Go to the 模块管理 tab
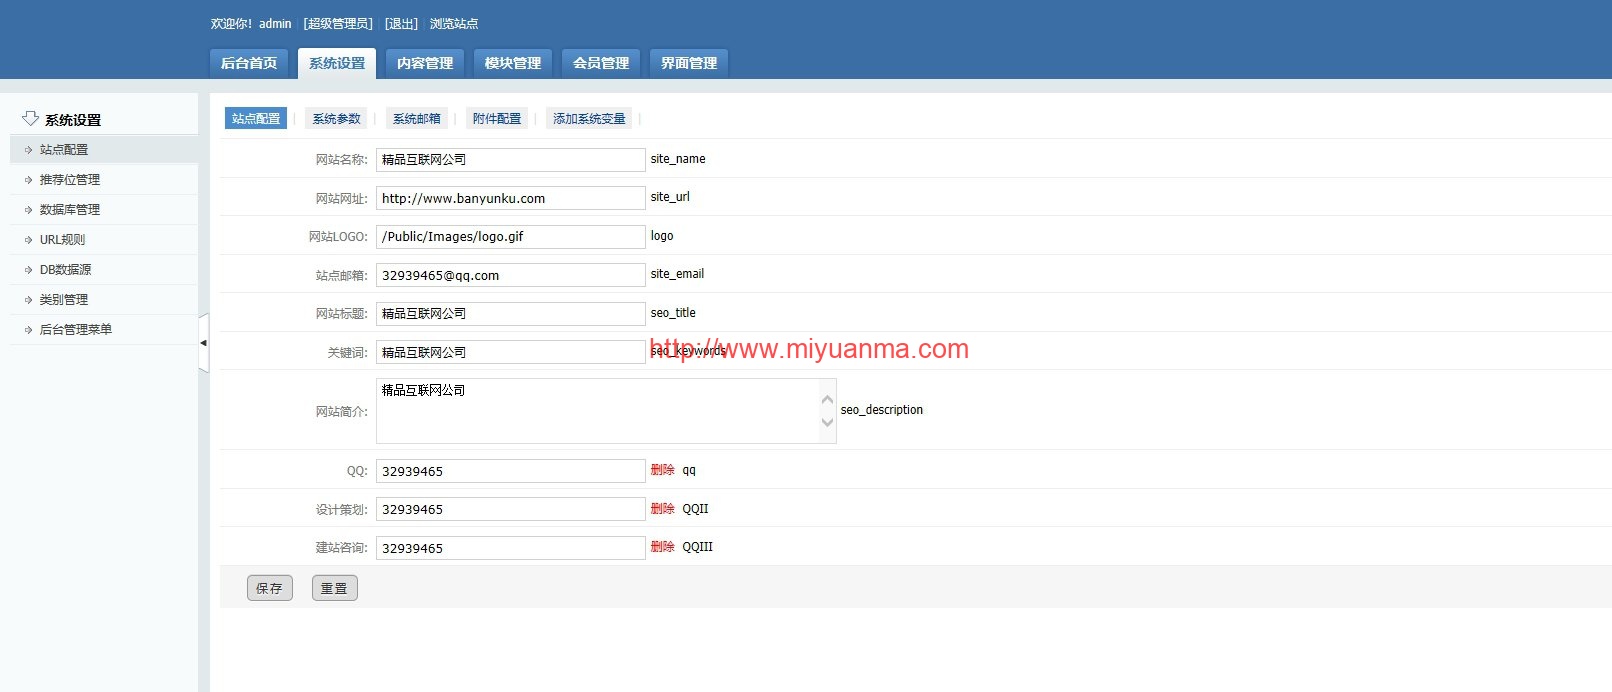Viewport: 1612px width, 692px height. pyautogui.click(x=513, y=63)
